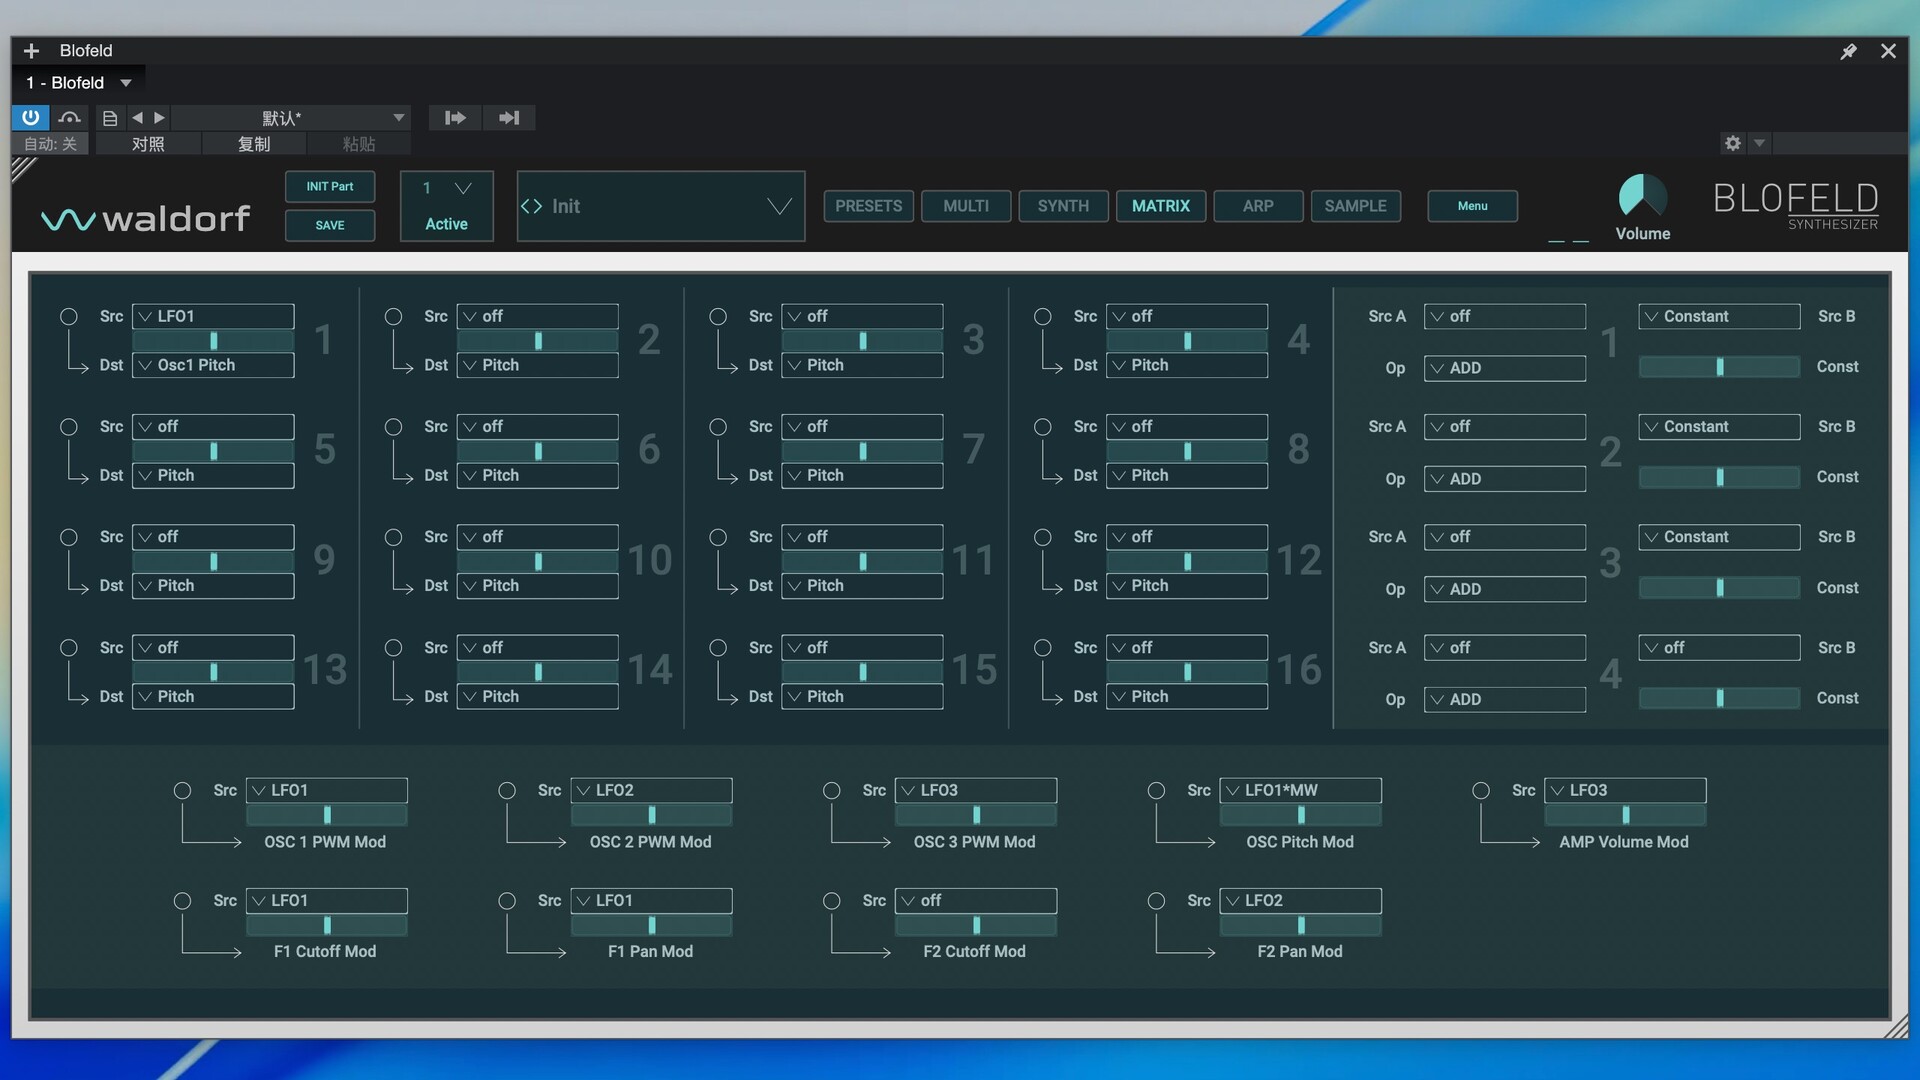Pin the Blofeld plugin window

(x=1848, y=51)
